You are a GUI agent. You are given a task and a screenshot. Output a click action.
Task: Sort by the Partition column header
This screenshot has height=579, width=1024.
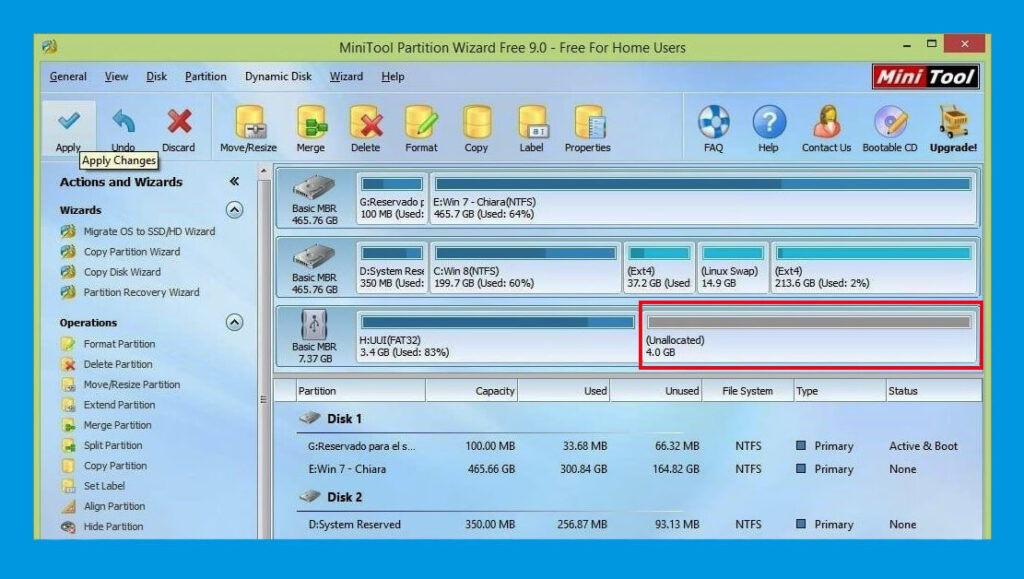tap(360, 390)
